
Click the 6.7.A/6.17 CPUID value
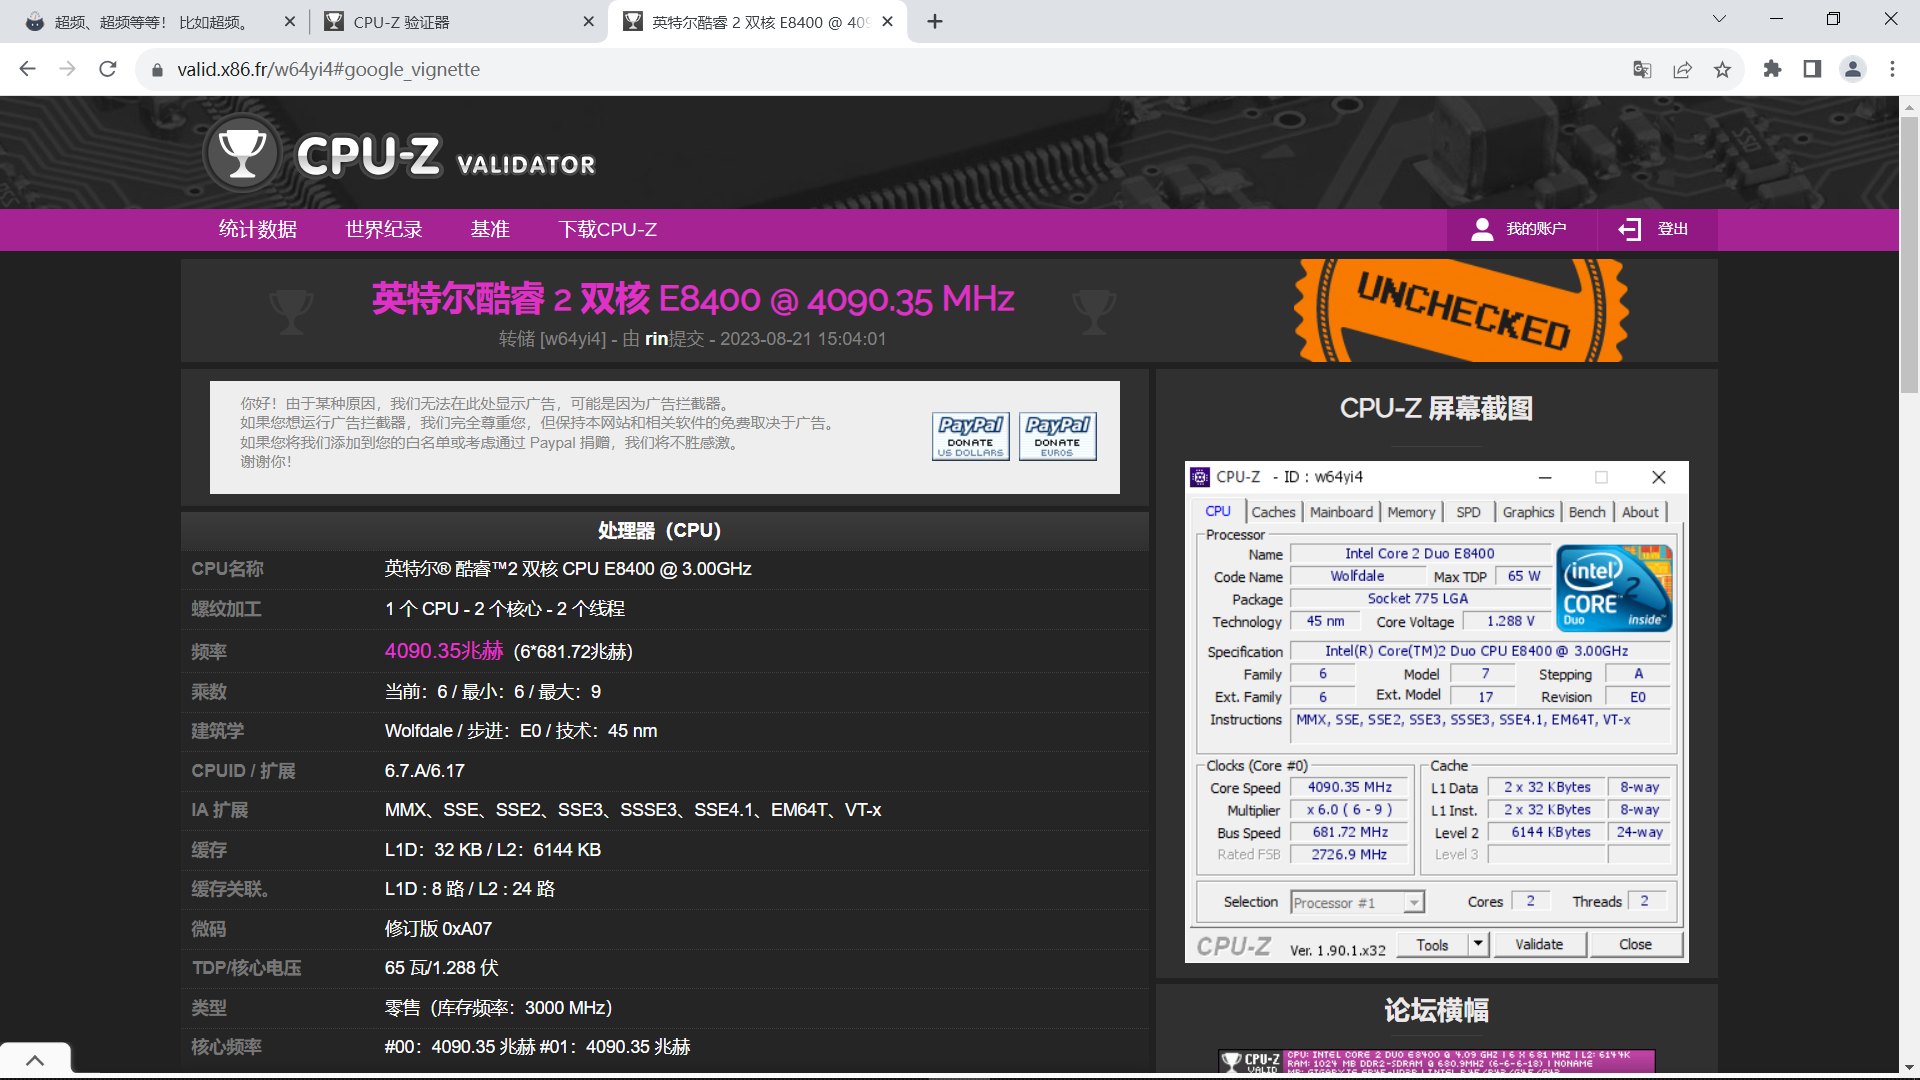(425, 771)
